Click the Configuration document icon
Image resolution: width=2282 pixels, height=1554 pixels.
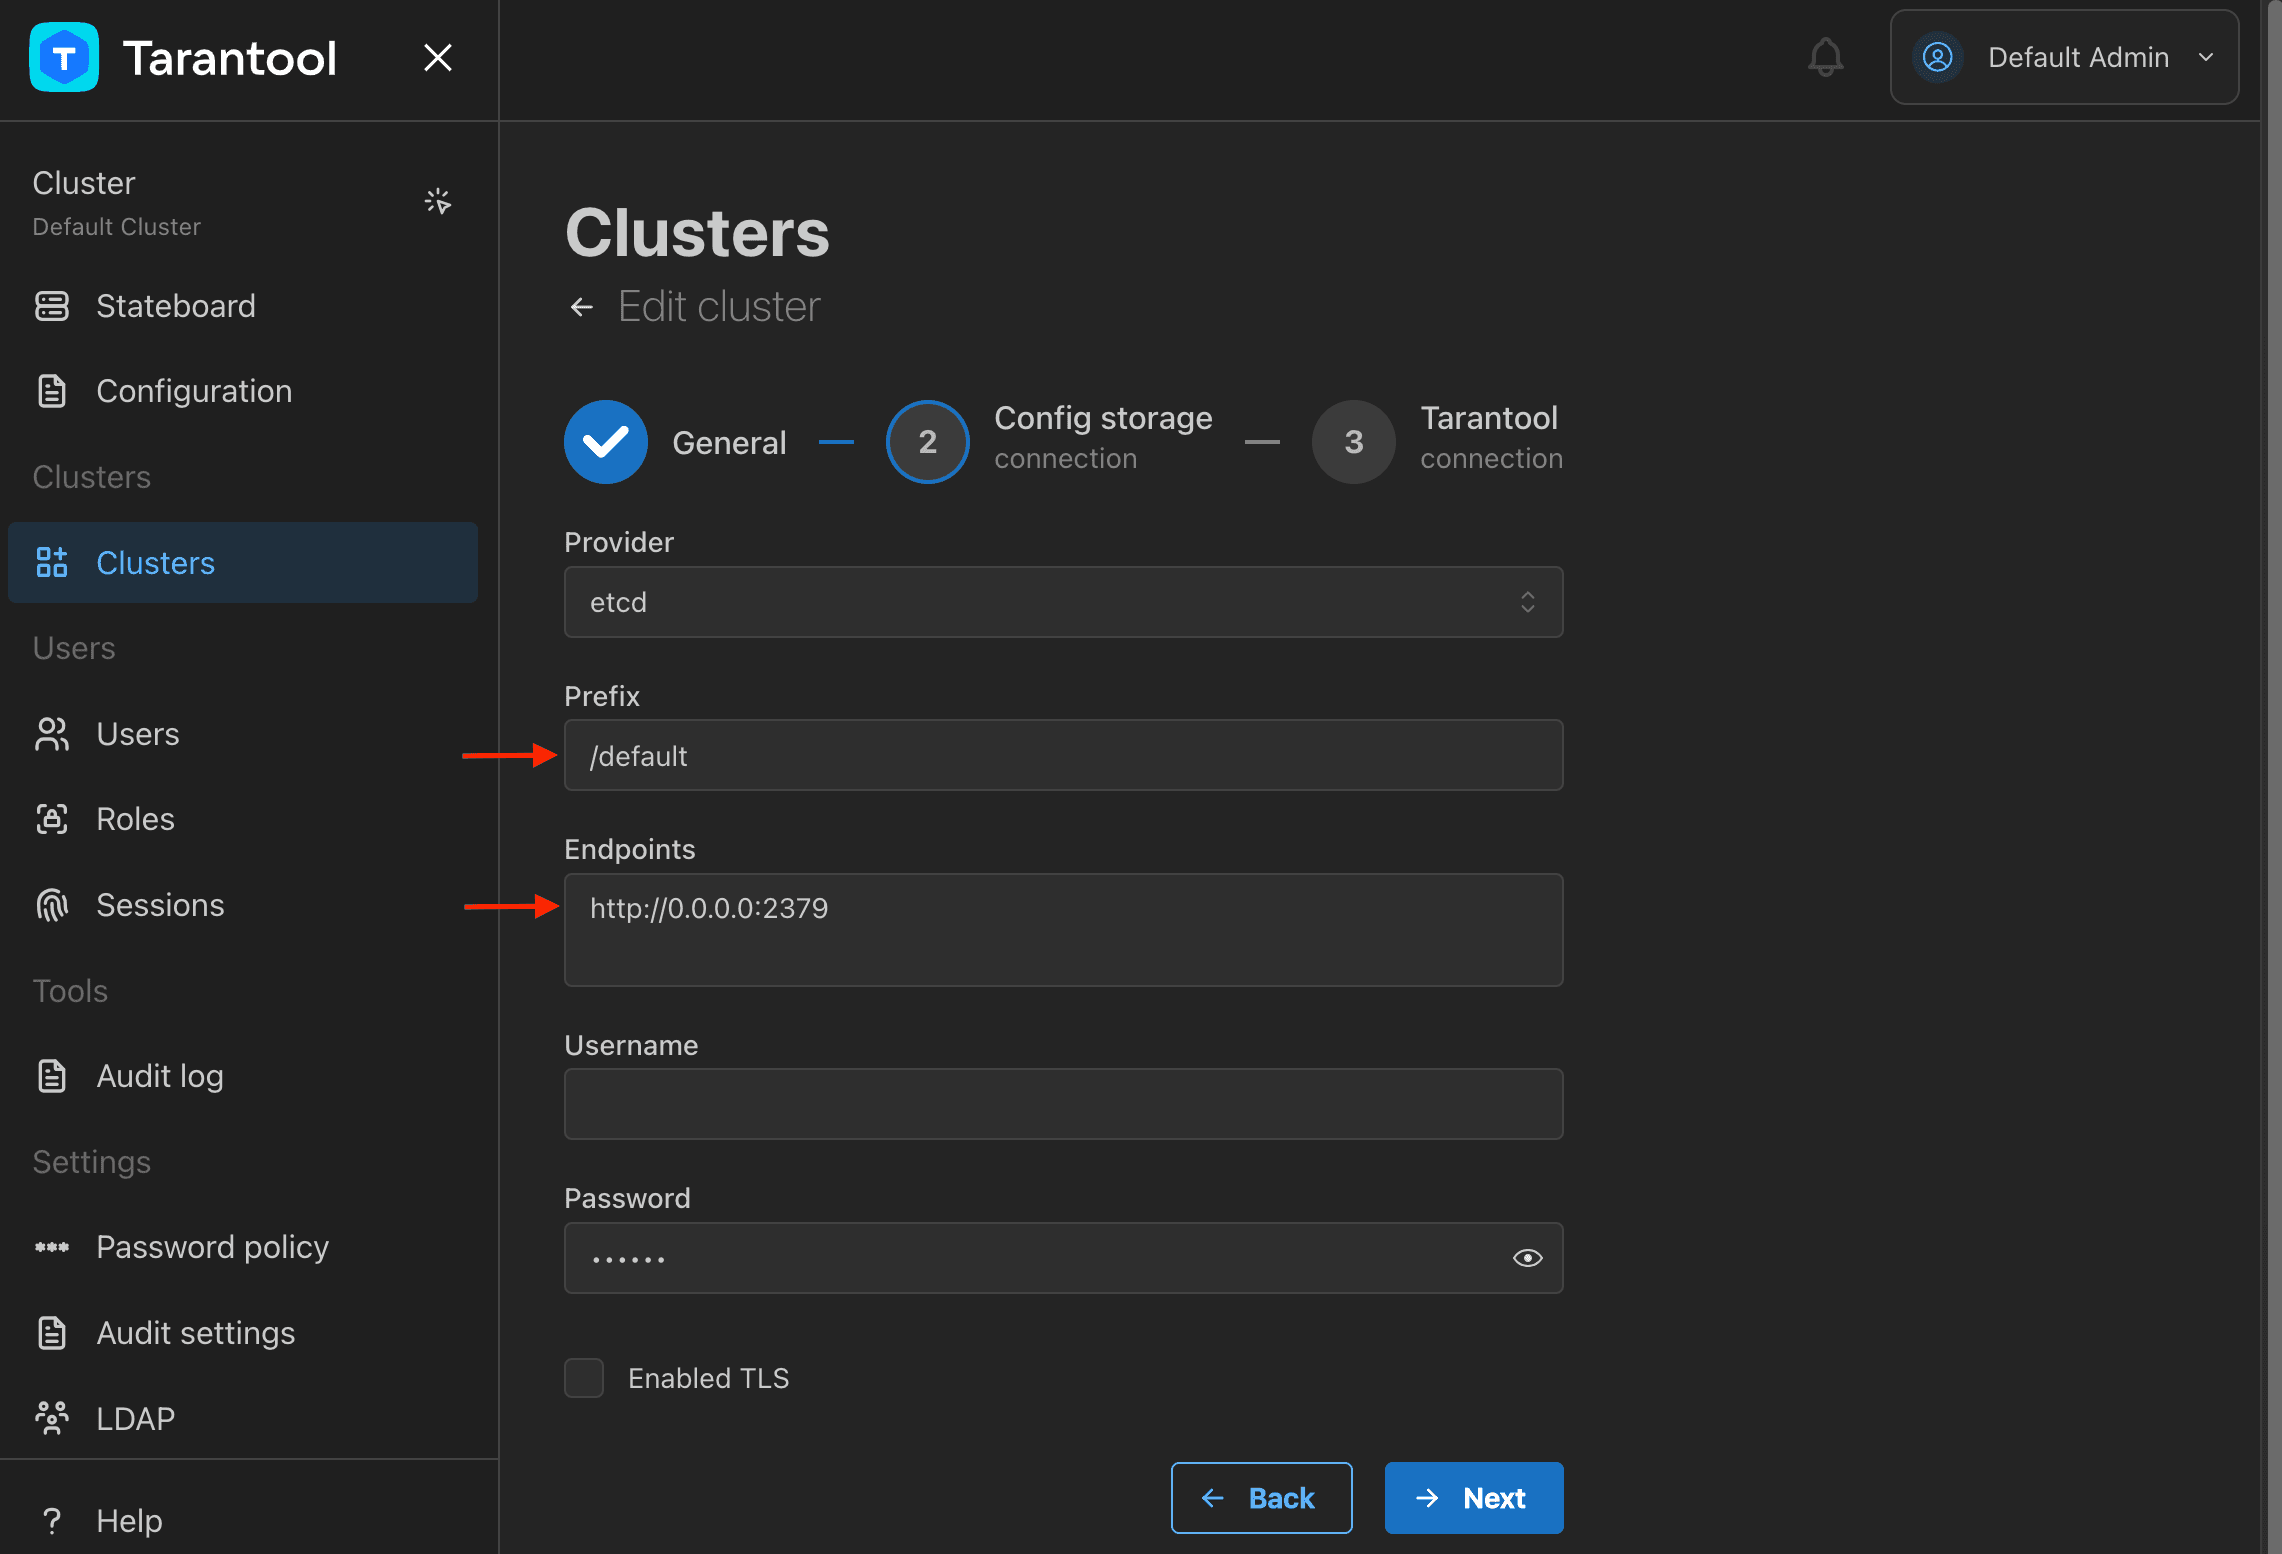point(52,391)
